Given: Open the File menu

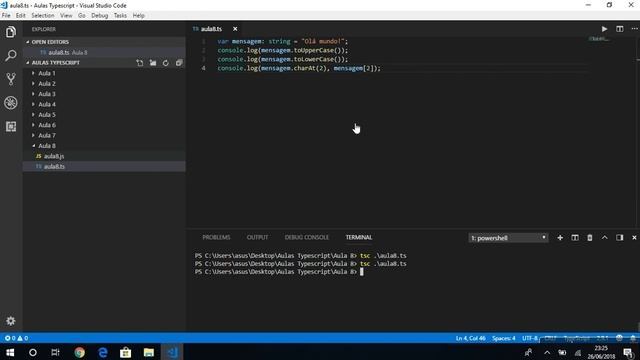Looking at the screenshot, I should click(x=6, y=16).
